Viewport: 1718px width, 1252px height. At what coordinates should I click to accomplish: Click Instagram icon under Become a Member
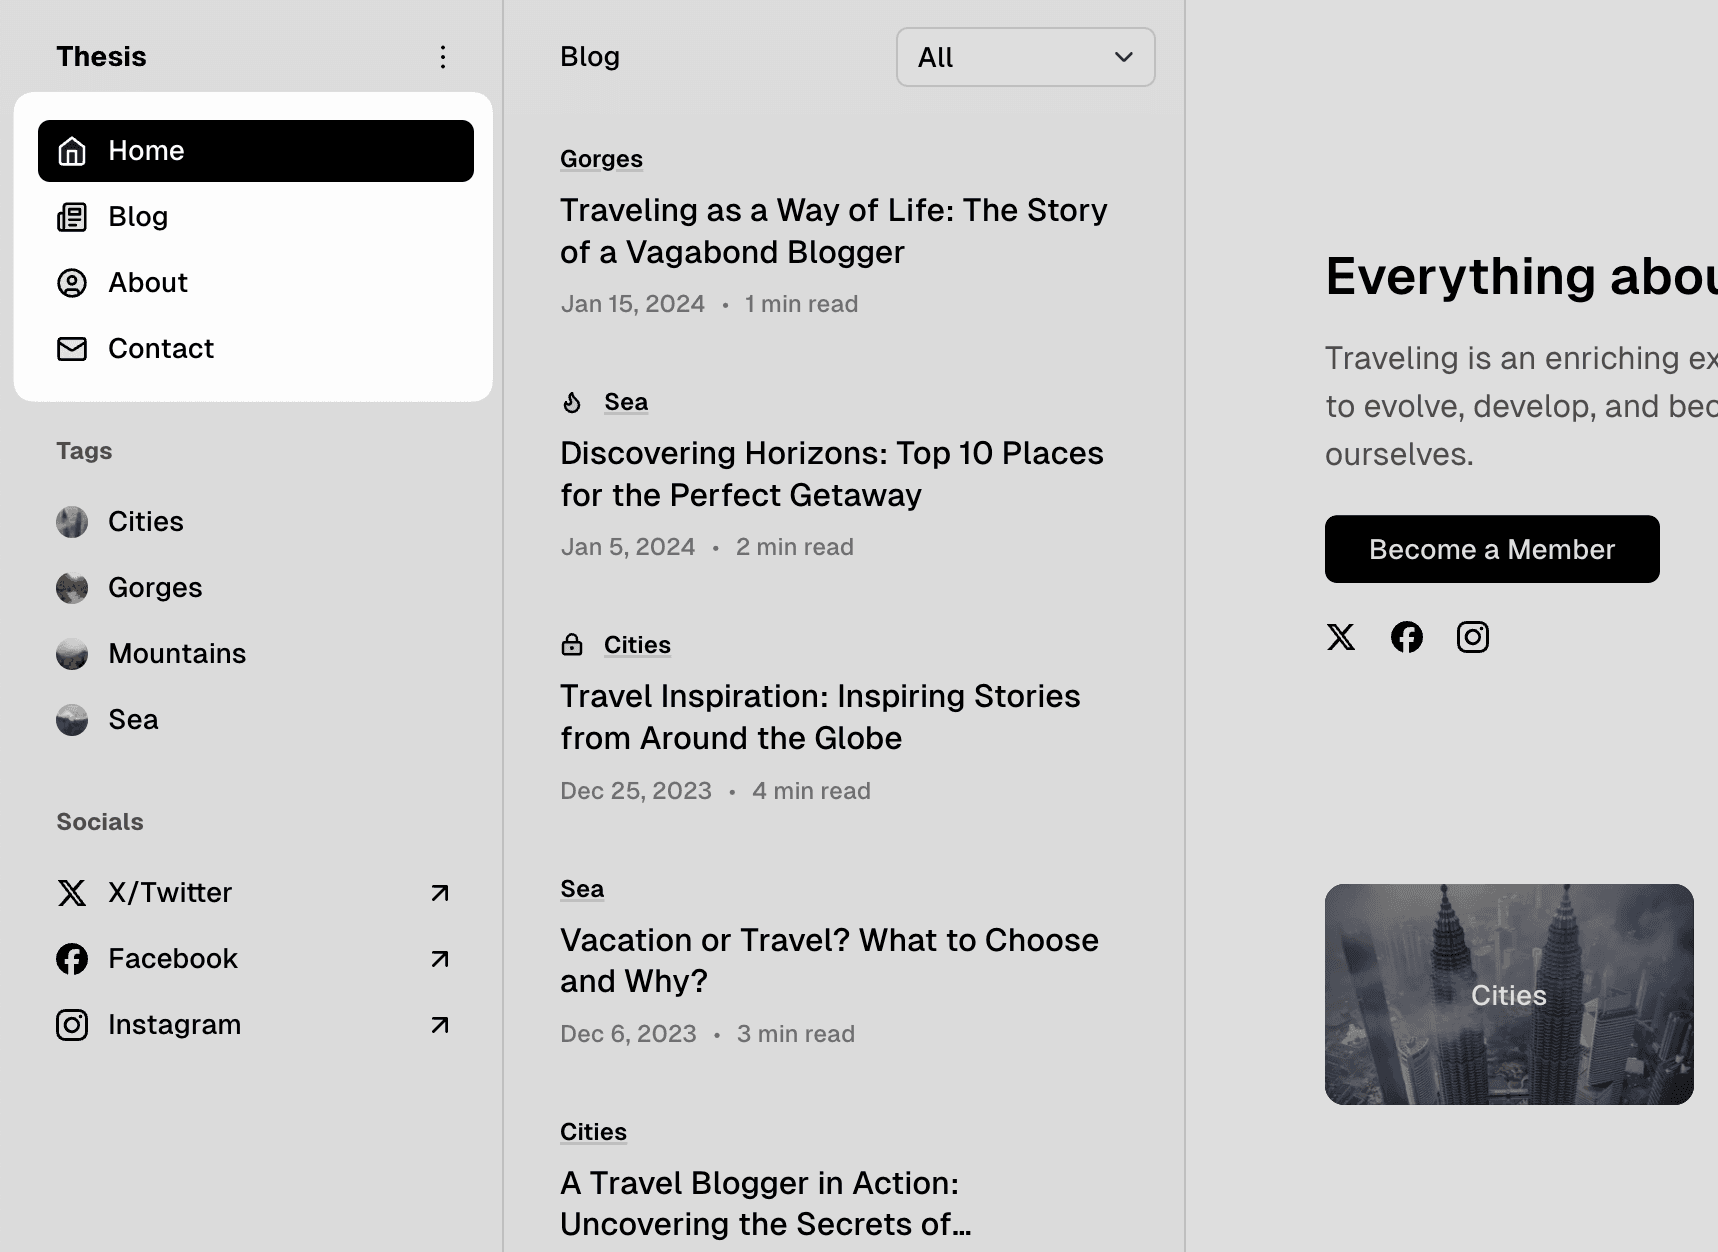pyautogui.click(x=1473, y=637)
